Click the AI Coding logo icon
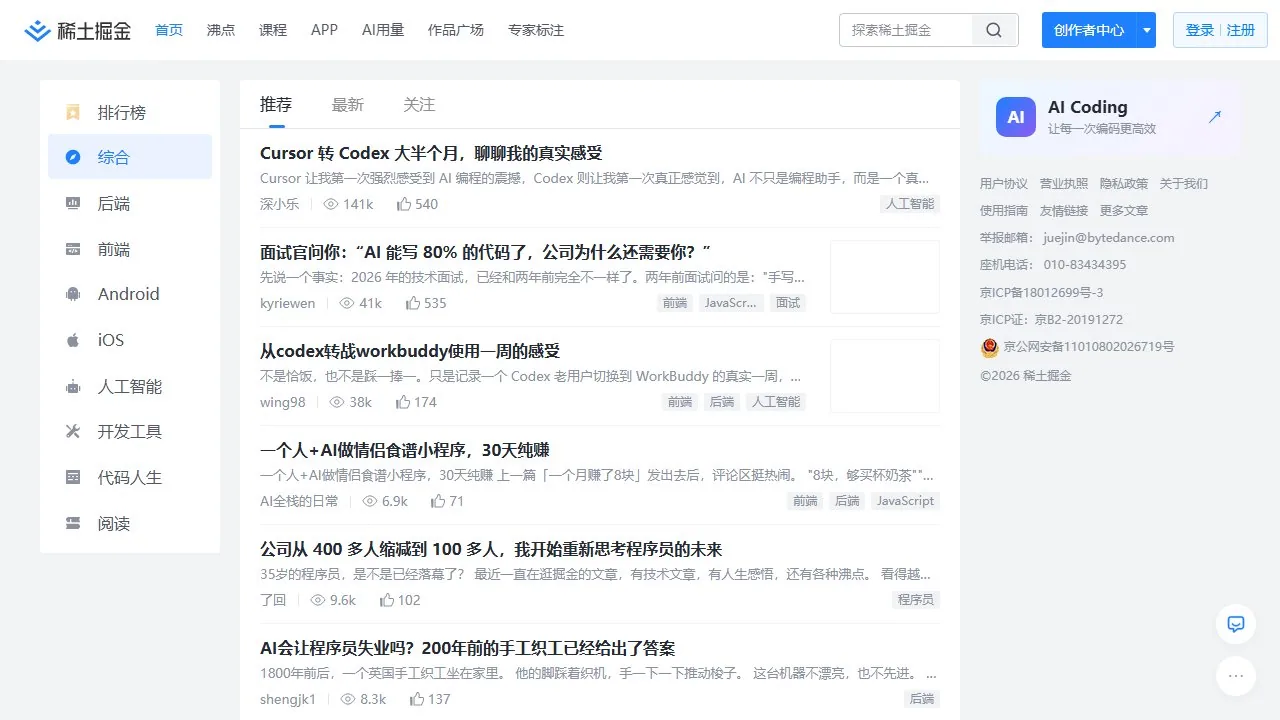Screen dimensions: 1280x720 (x=1016, y=117)
